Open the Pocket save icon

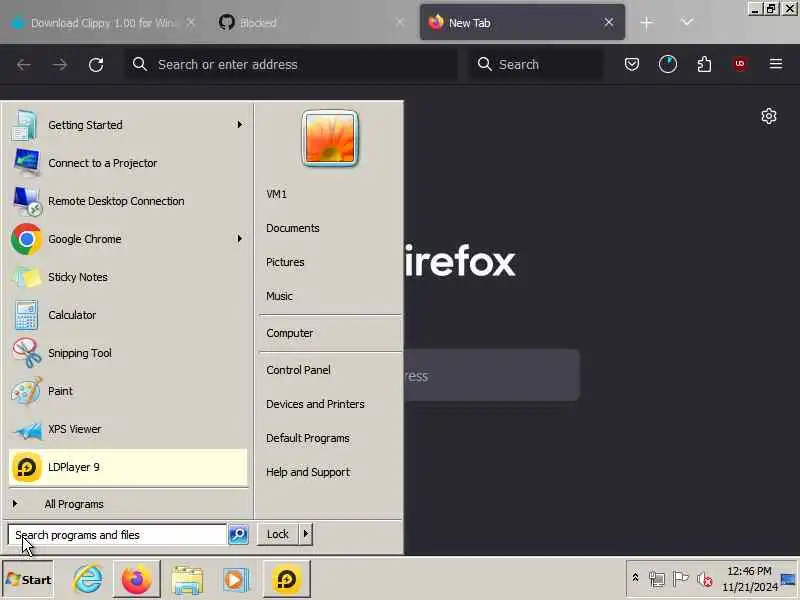coord(632,64)
